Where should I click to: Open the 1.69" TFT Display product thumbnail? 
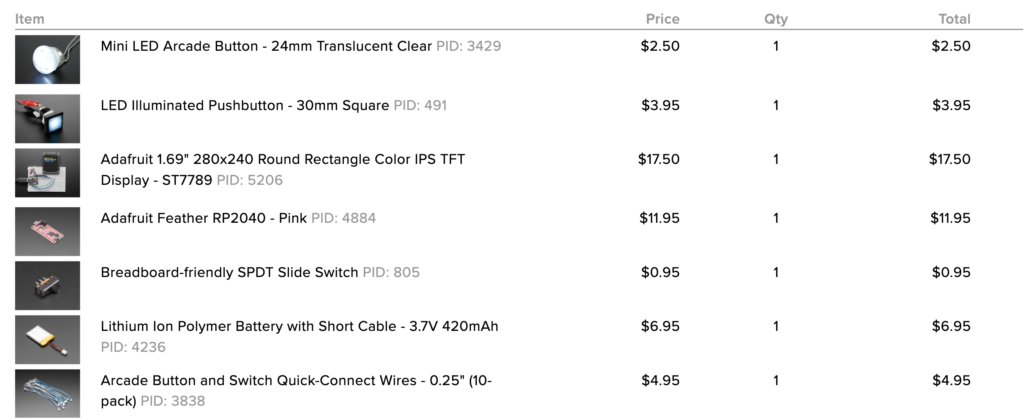pos(48,172)
